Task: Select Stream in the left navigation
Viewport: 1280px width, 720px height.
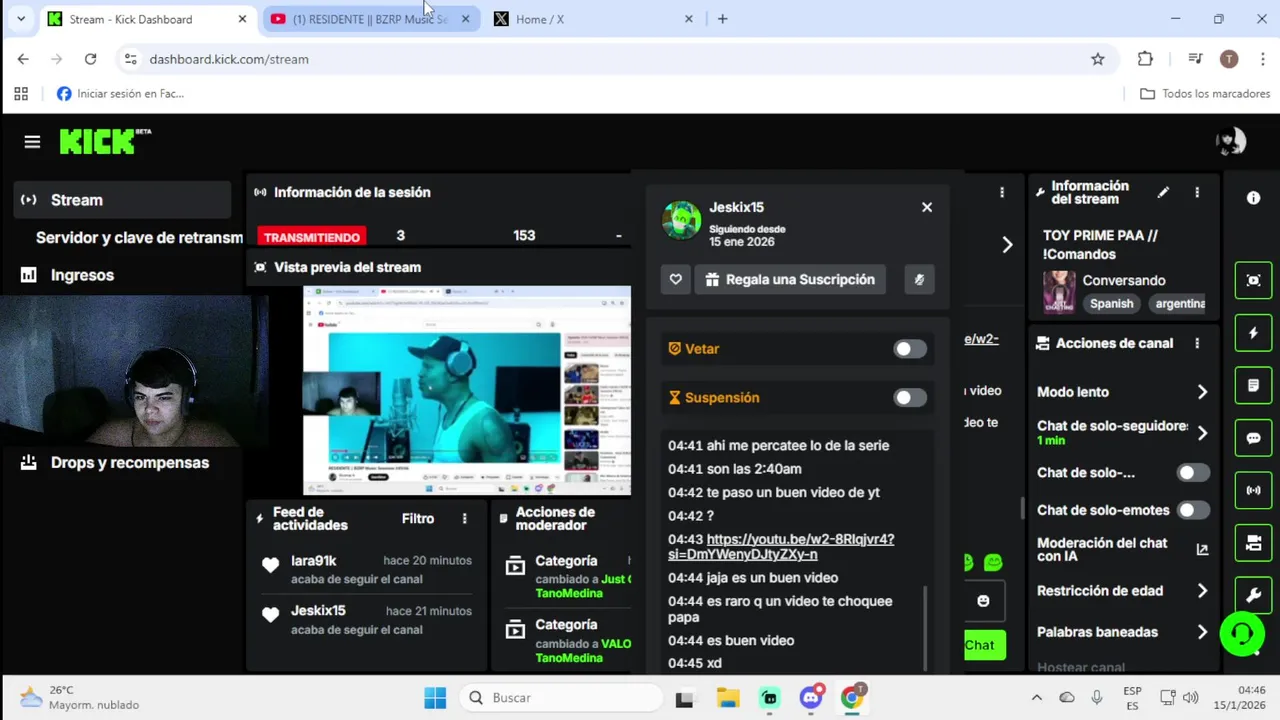Action: tap(122, 200)
